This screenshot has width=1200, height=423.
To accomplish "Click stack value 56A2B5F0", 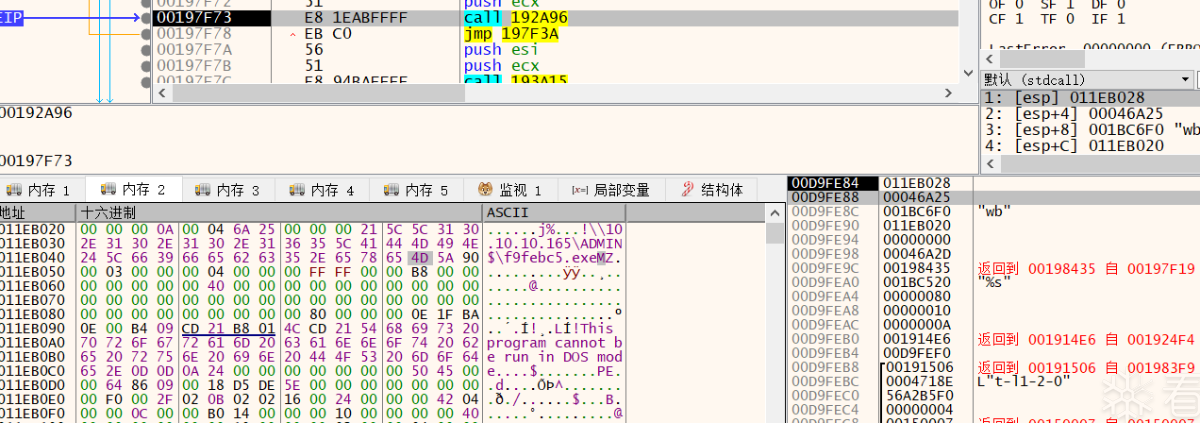I will click(920, 395).
